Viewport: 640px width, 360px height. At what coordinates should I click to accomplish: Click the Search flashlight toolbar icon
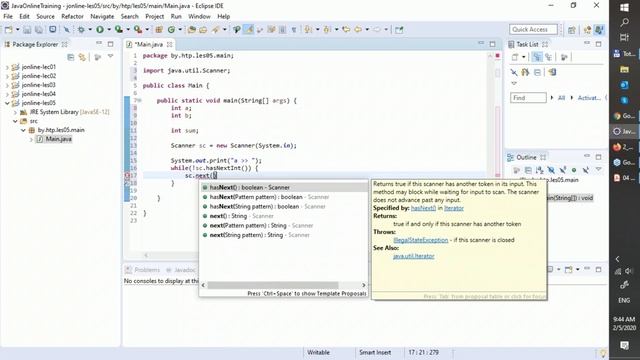tap(216, 30)
